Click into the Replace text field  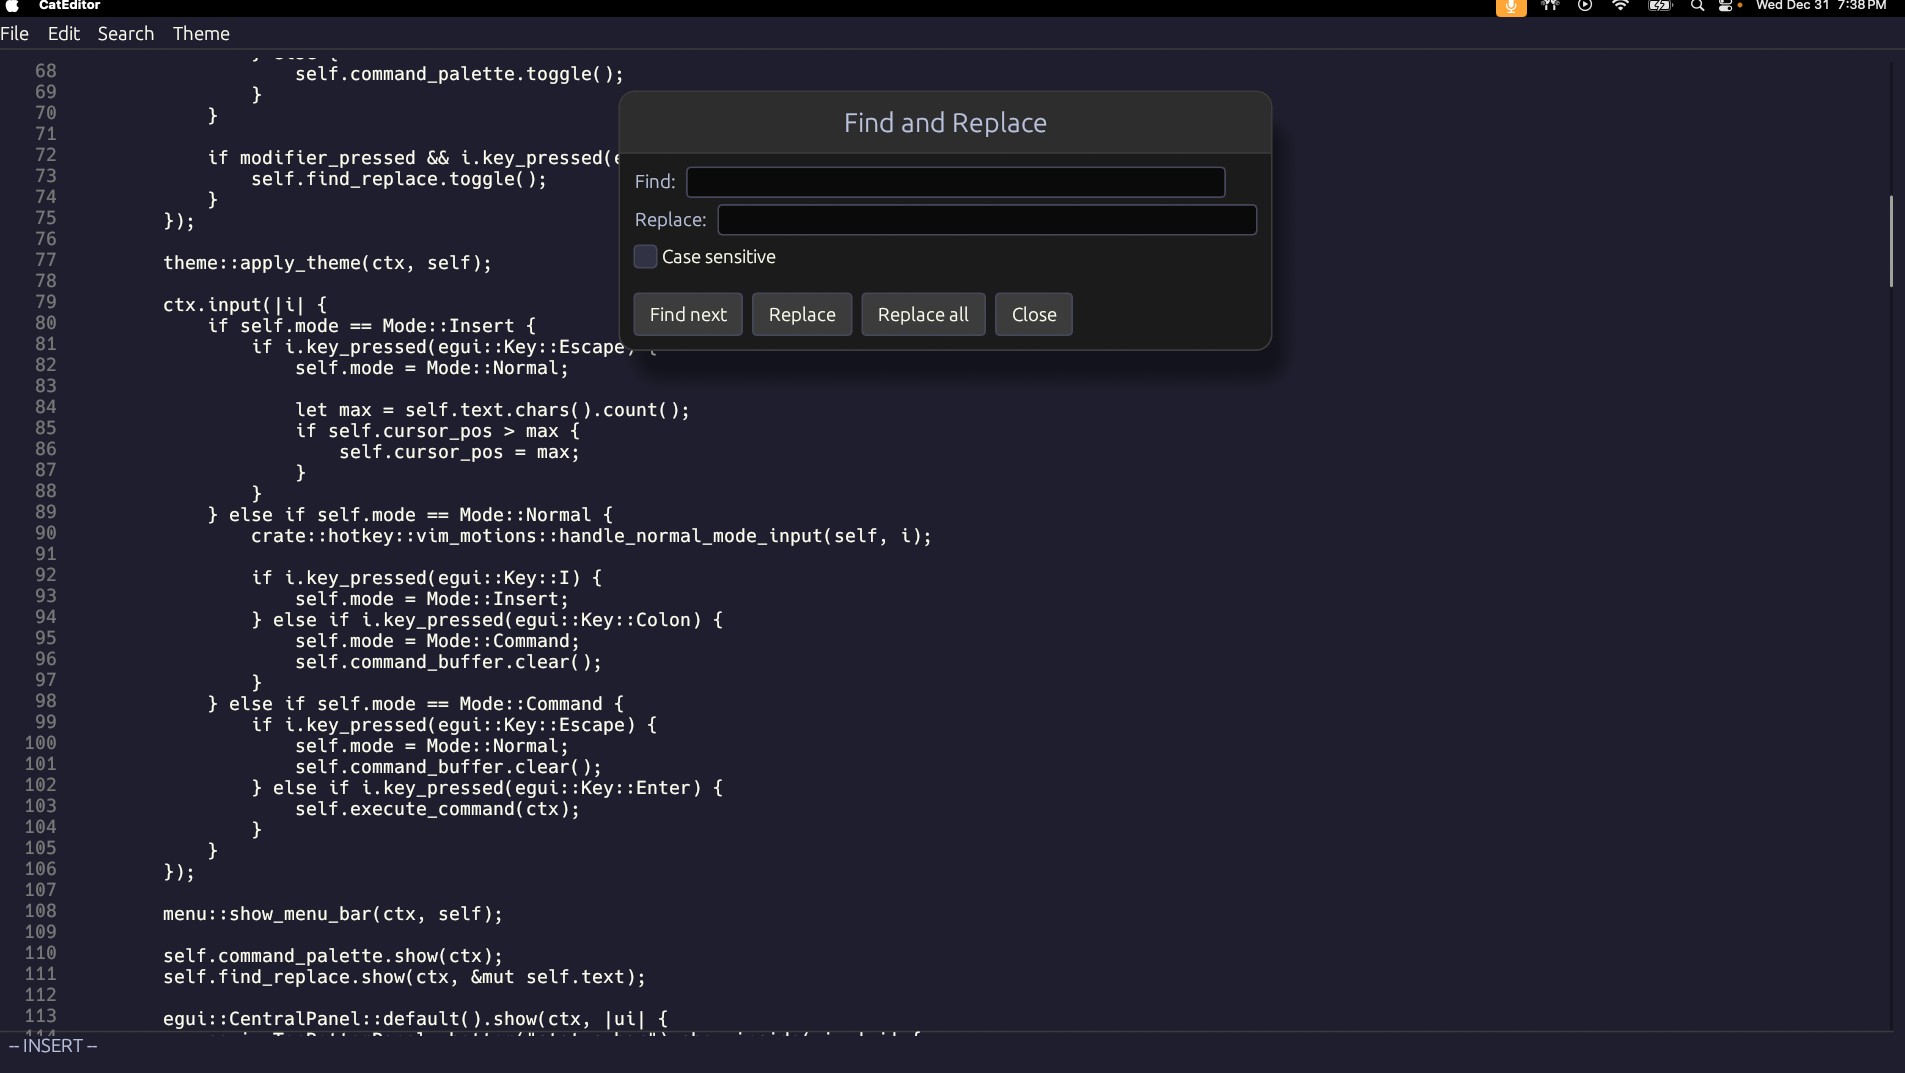986,220
